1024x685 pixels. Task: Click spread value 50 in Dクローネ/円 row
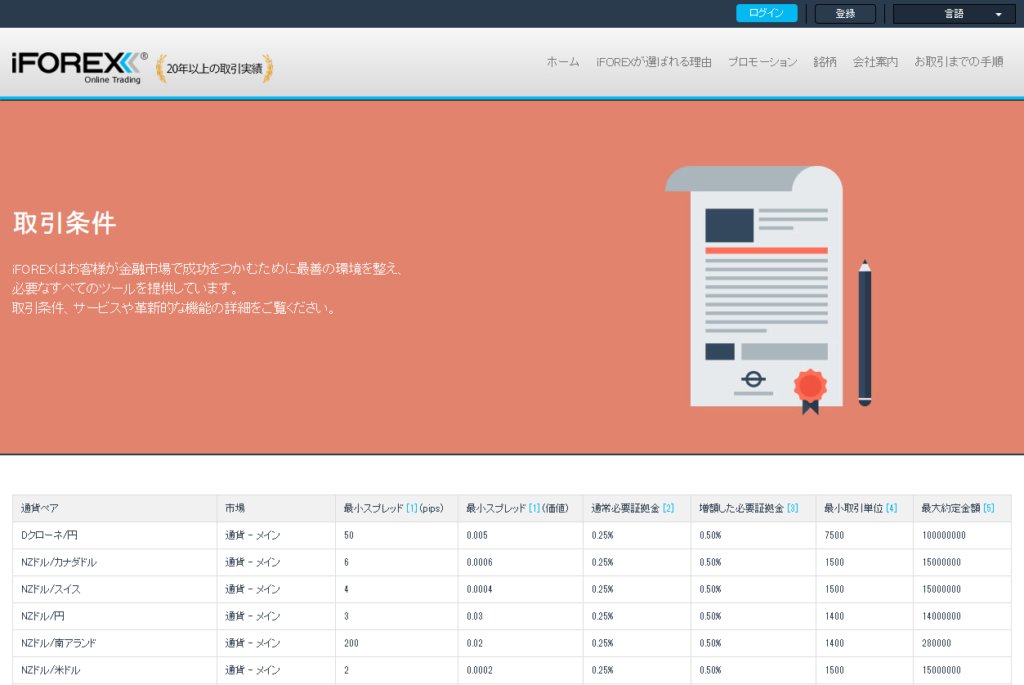[349, 535]
